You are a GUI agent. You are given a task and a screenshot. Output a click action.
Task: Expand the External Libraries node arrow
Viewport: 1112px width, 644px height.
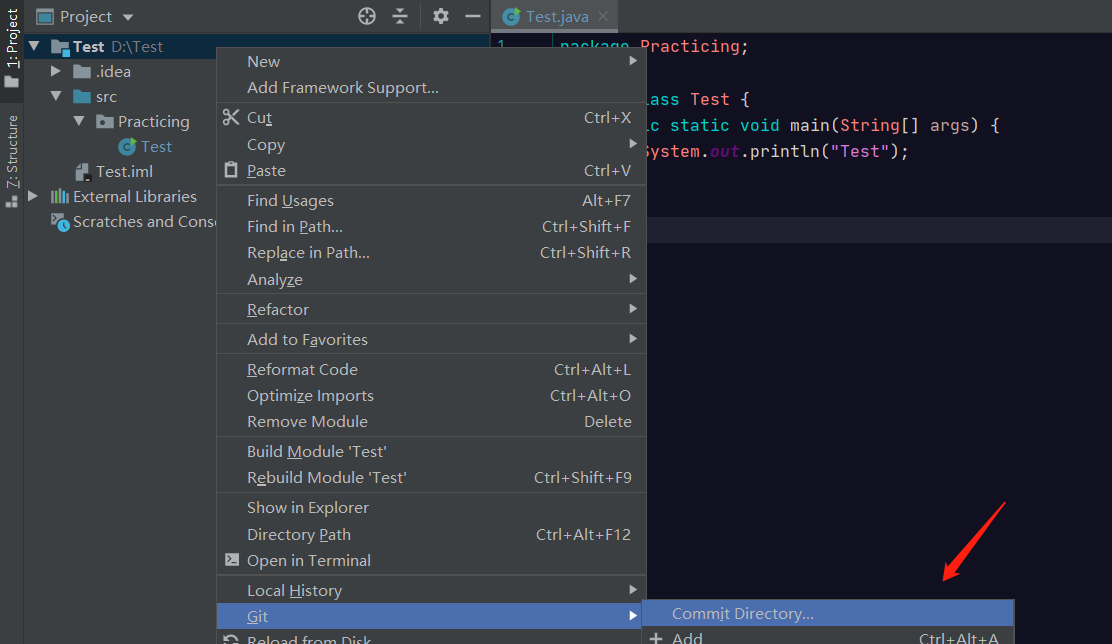pyautogui.click(x=33, y=196)
